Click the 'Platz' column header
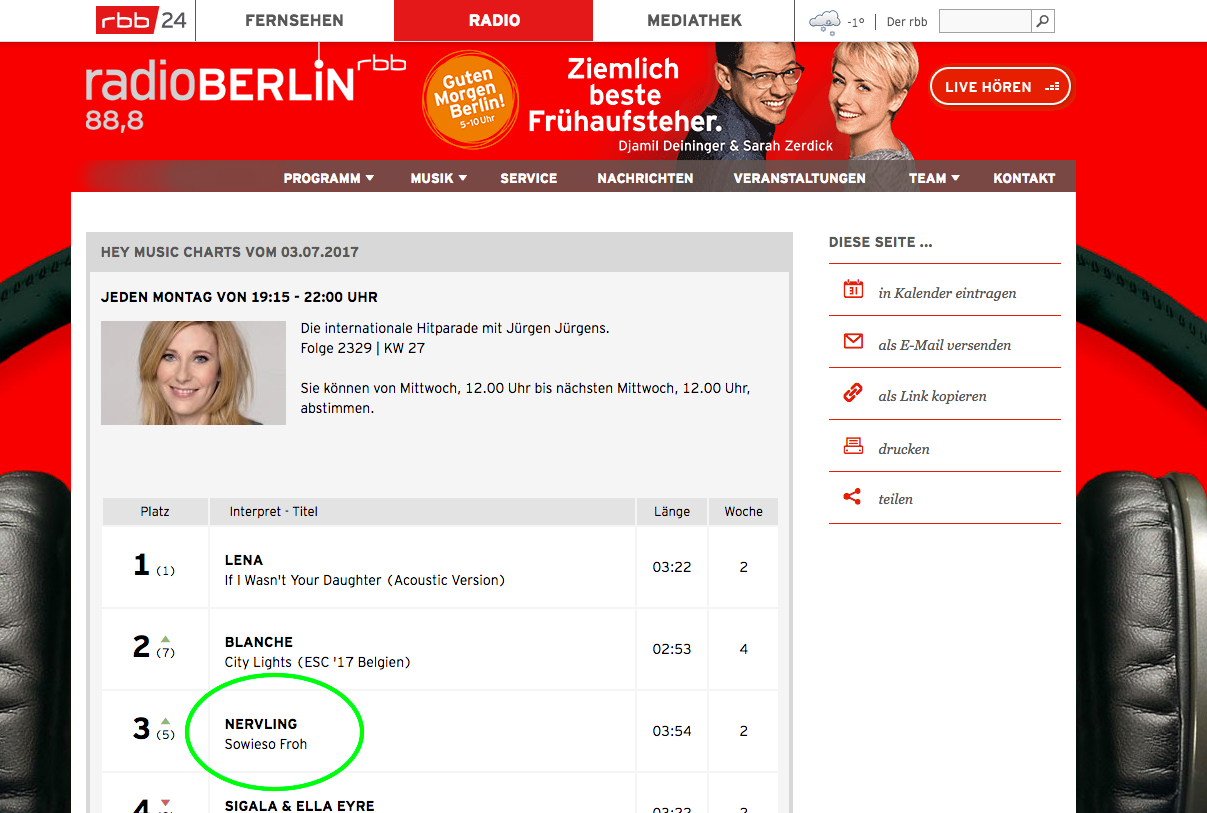This screenshot has width=1207, height=813. 155,511
